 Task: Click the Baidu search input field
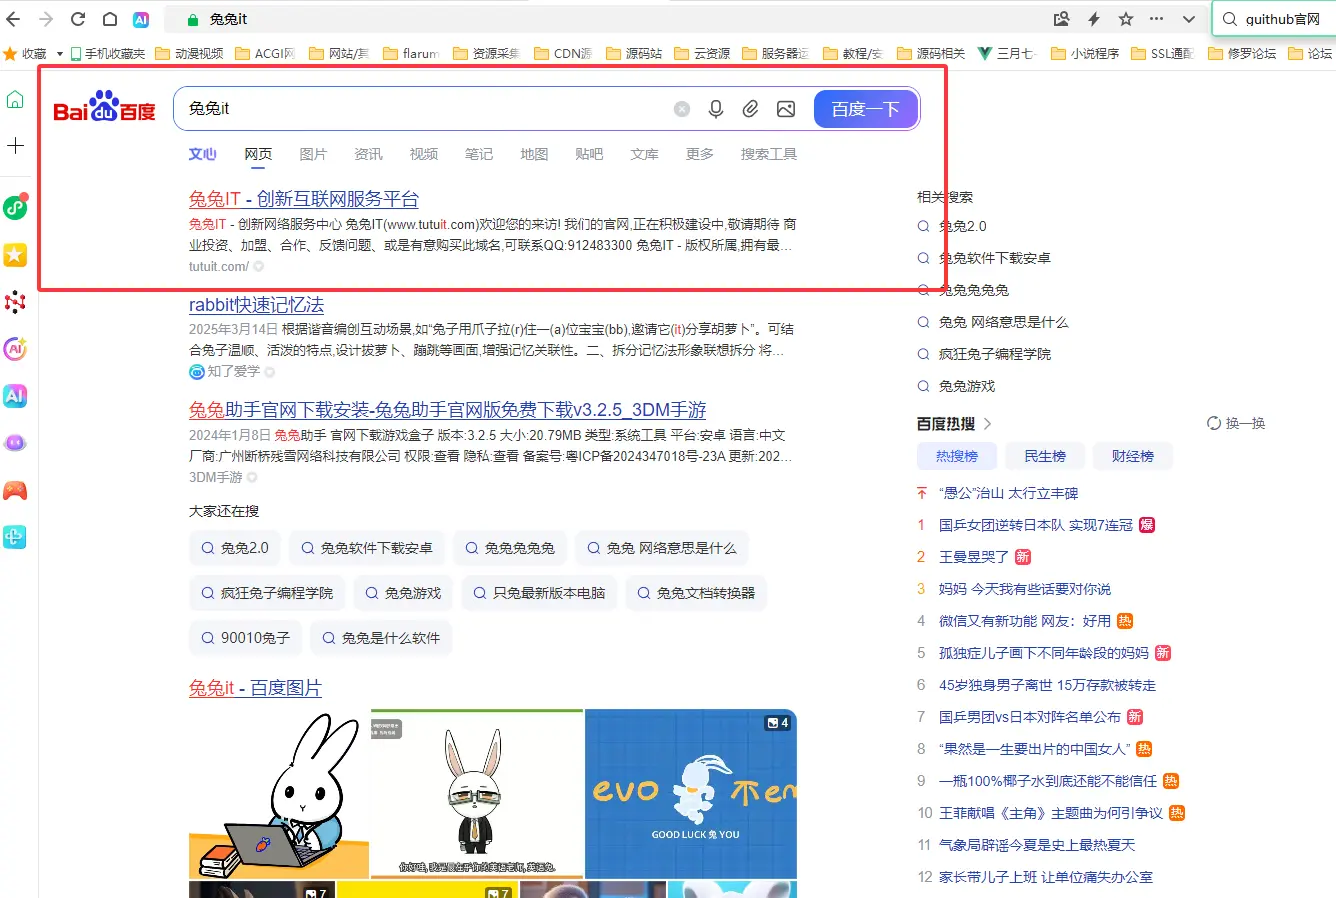tap(425, 109)
